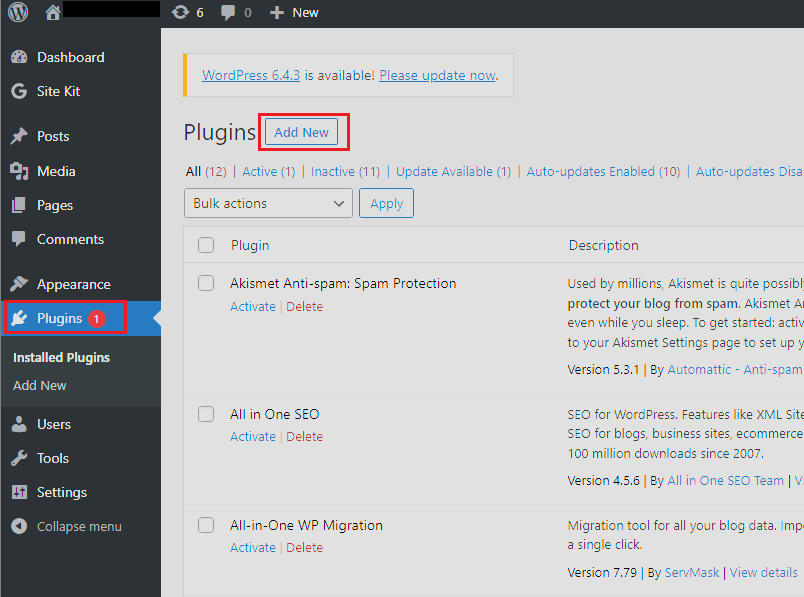Filter plugins by Inactive (11)
The width and height of the screenshot is (804, 597).
(345, 171)
